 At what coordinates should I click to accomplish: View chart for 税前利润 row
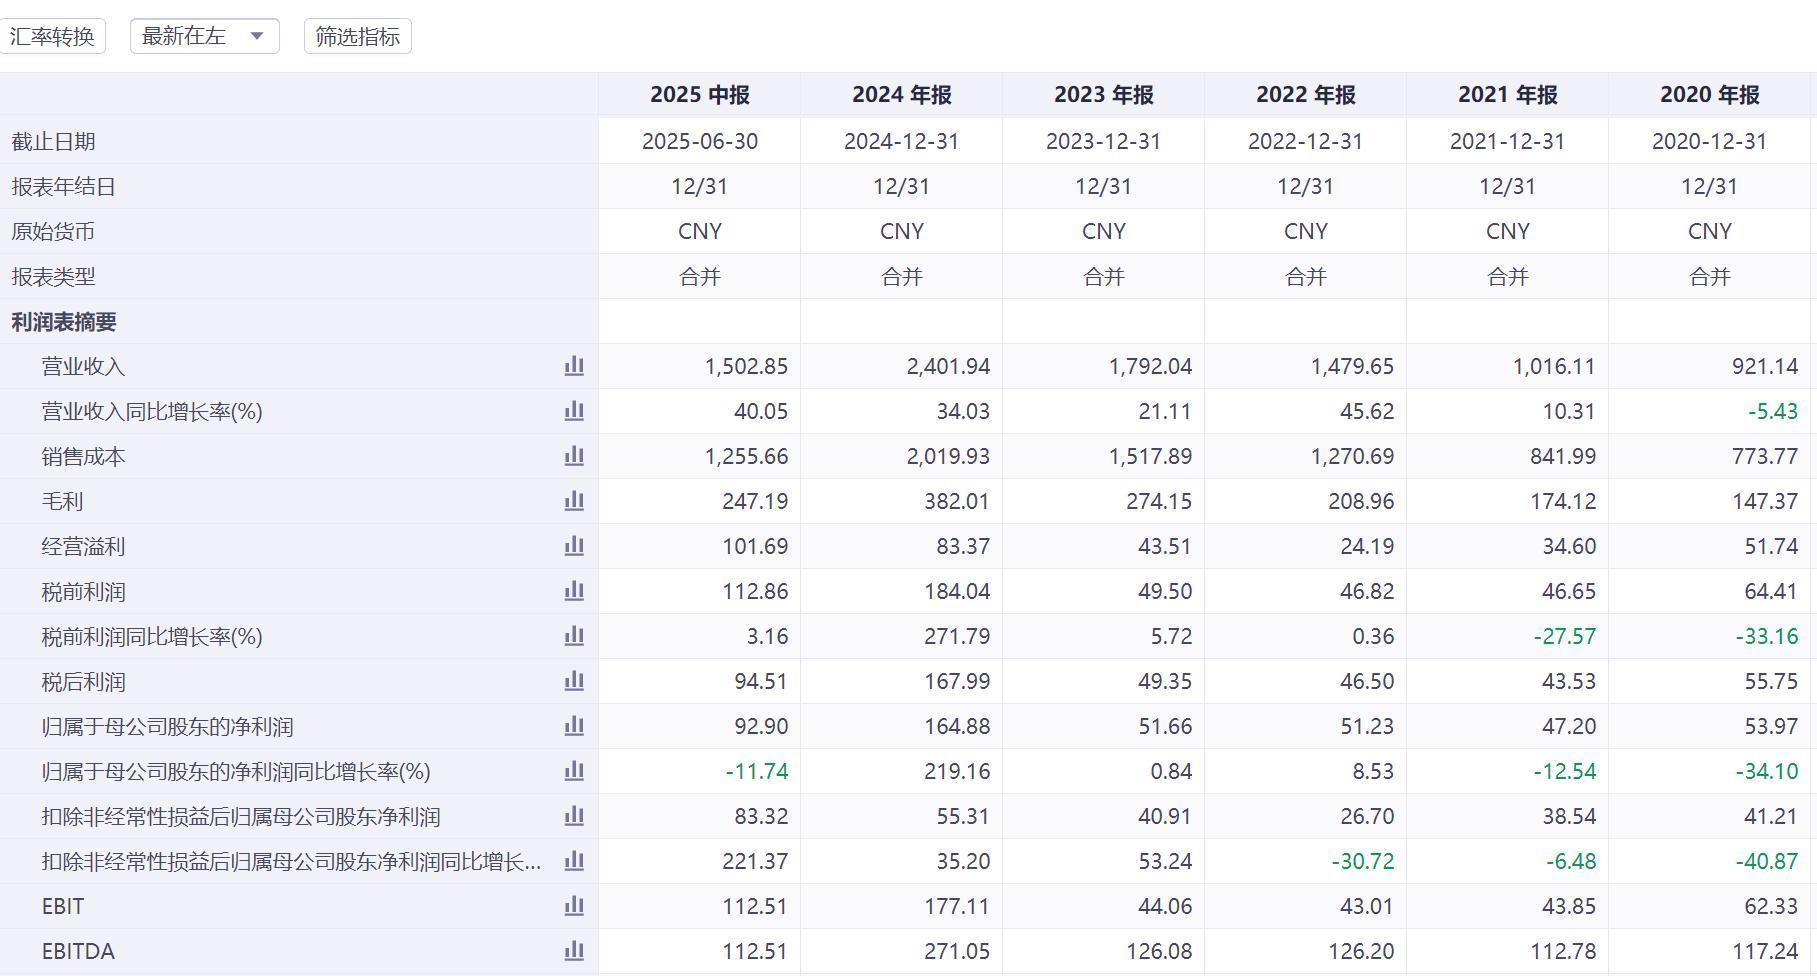574,591
